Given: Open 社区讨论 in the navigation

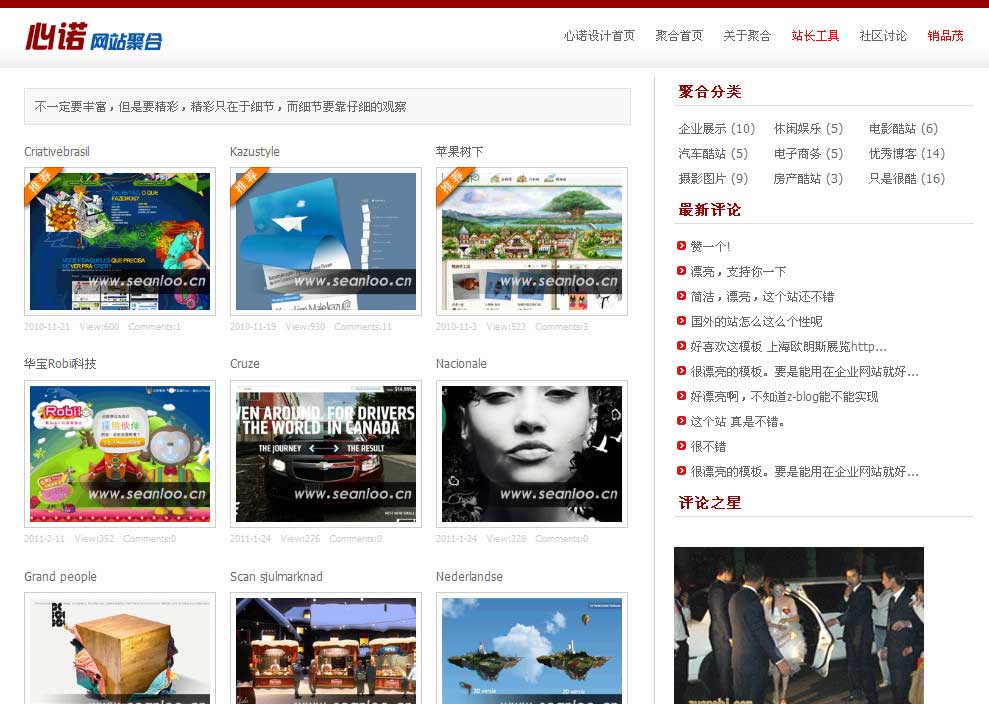Looking at the screenshot, I should 883,36.
